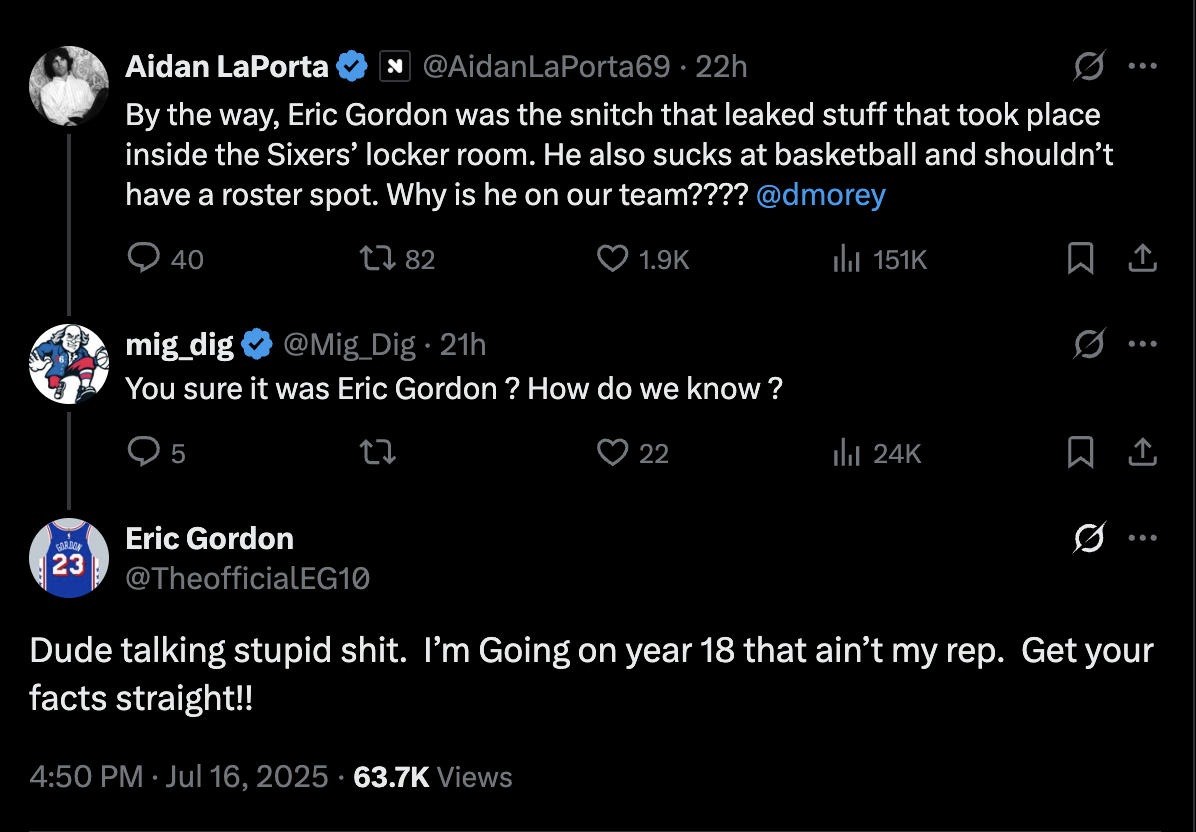This screenshot has width=1196, height=832.
Task: Repost Aidan LaPorta's tweet
Action: click(x=377, y=259)
